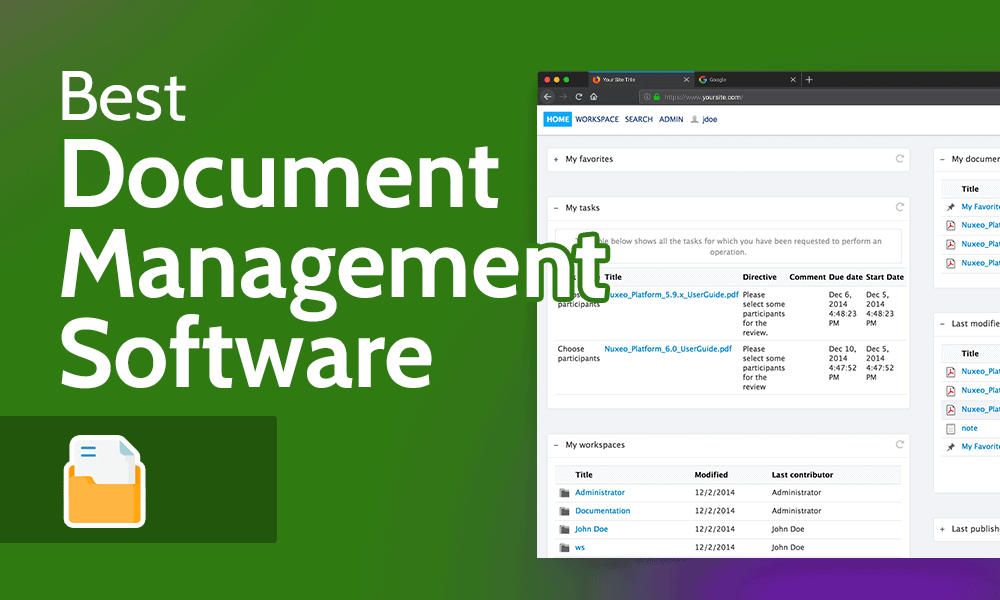Image resolution: width=1000 pixels, height=600 pixels.
Task: Open the folder icon beside the Administrator workspace
Action: 564,492
